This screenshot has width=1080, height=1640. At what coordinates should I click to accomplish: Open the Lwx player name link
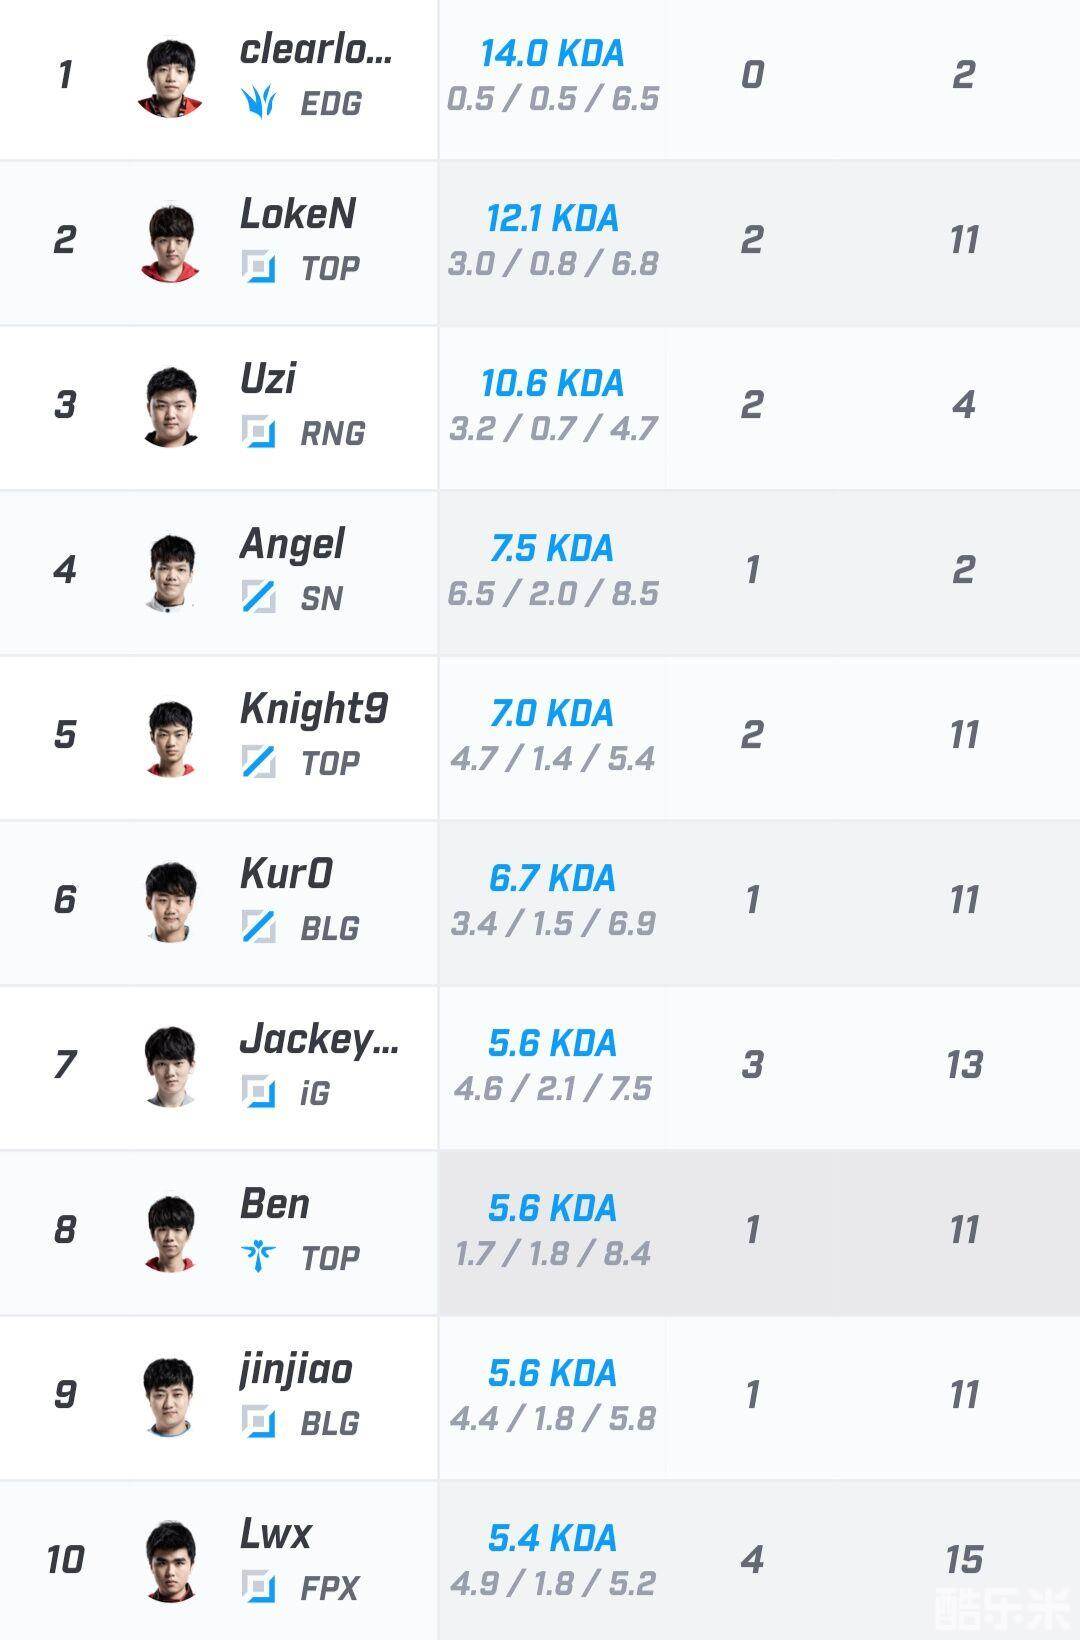coord(276,1534)
